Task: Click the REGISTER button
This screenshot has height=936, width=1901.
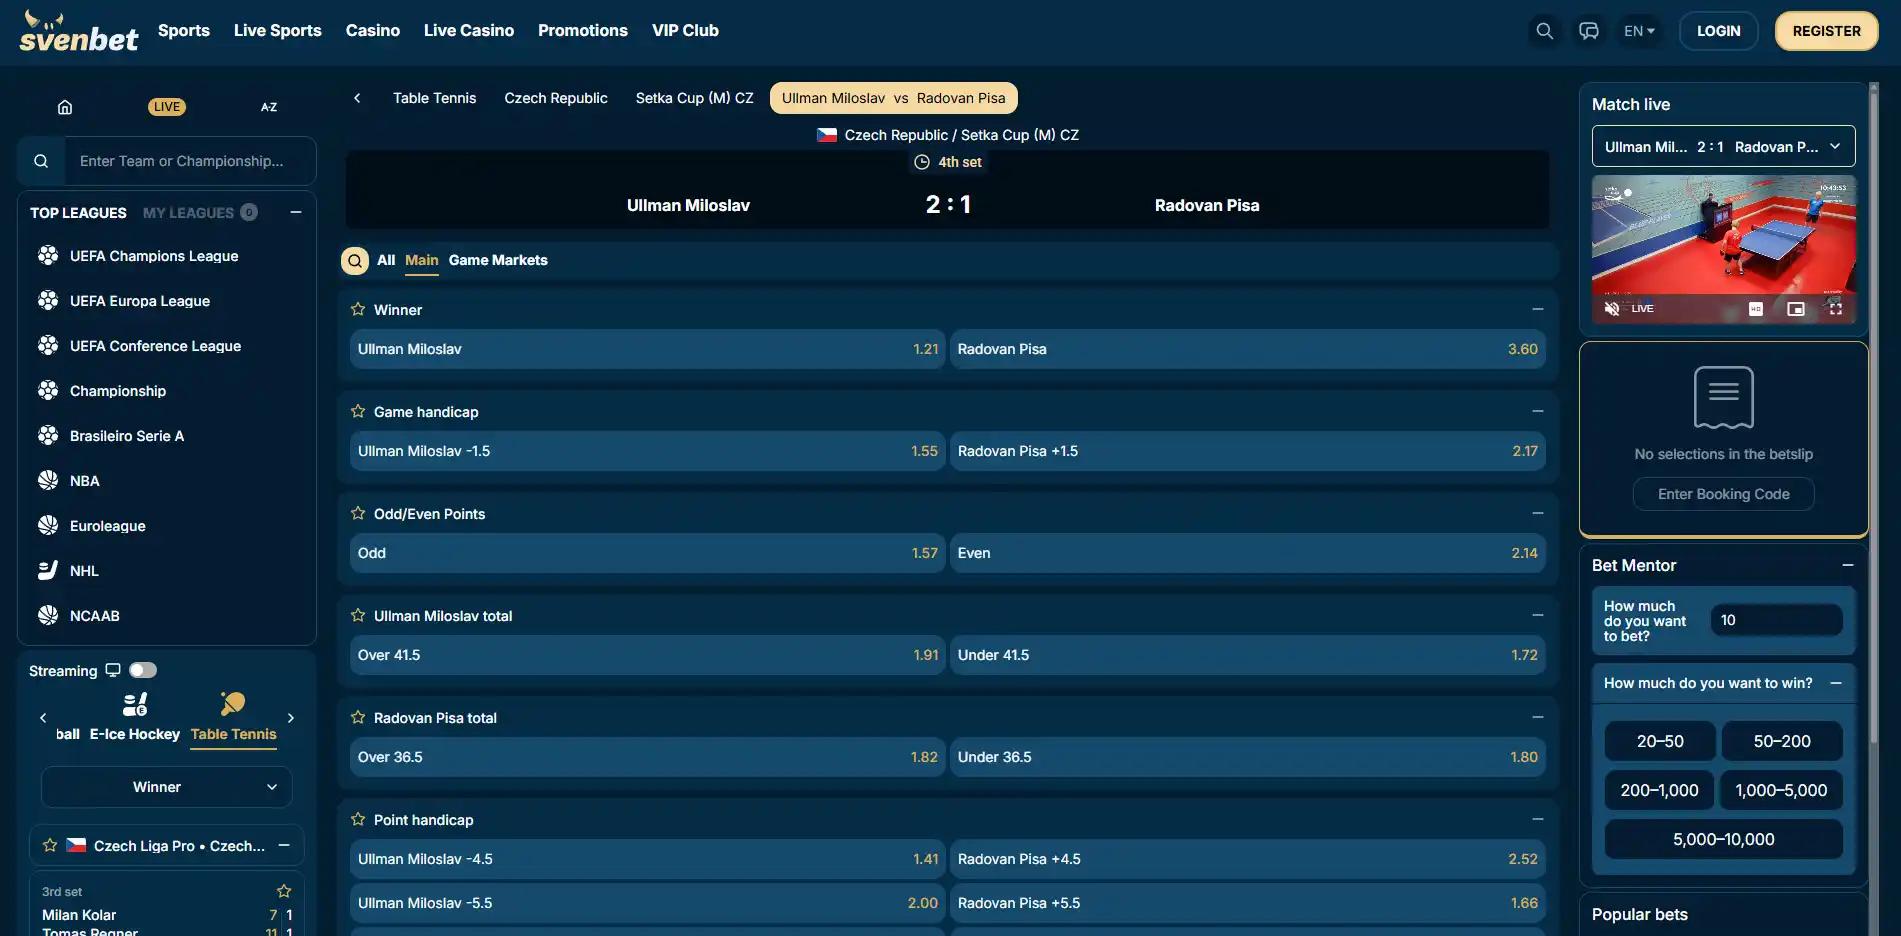Action: [x=1826, y=31]
